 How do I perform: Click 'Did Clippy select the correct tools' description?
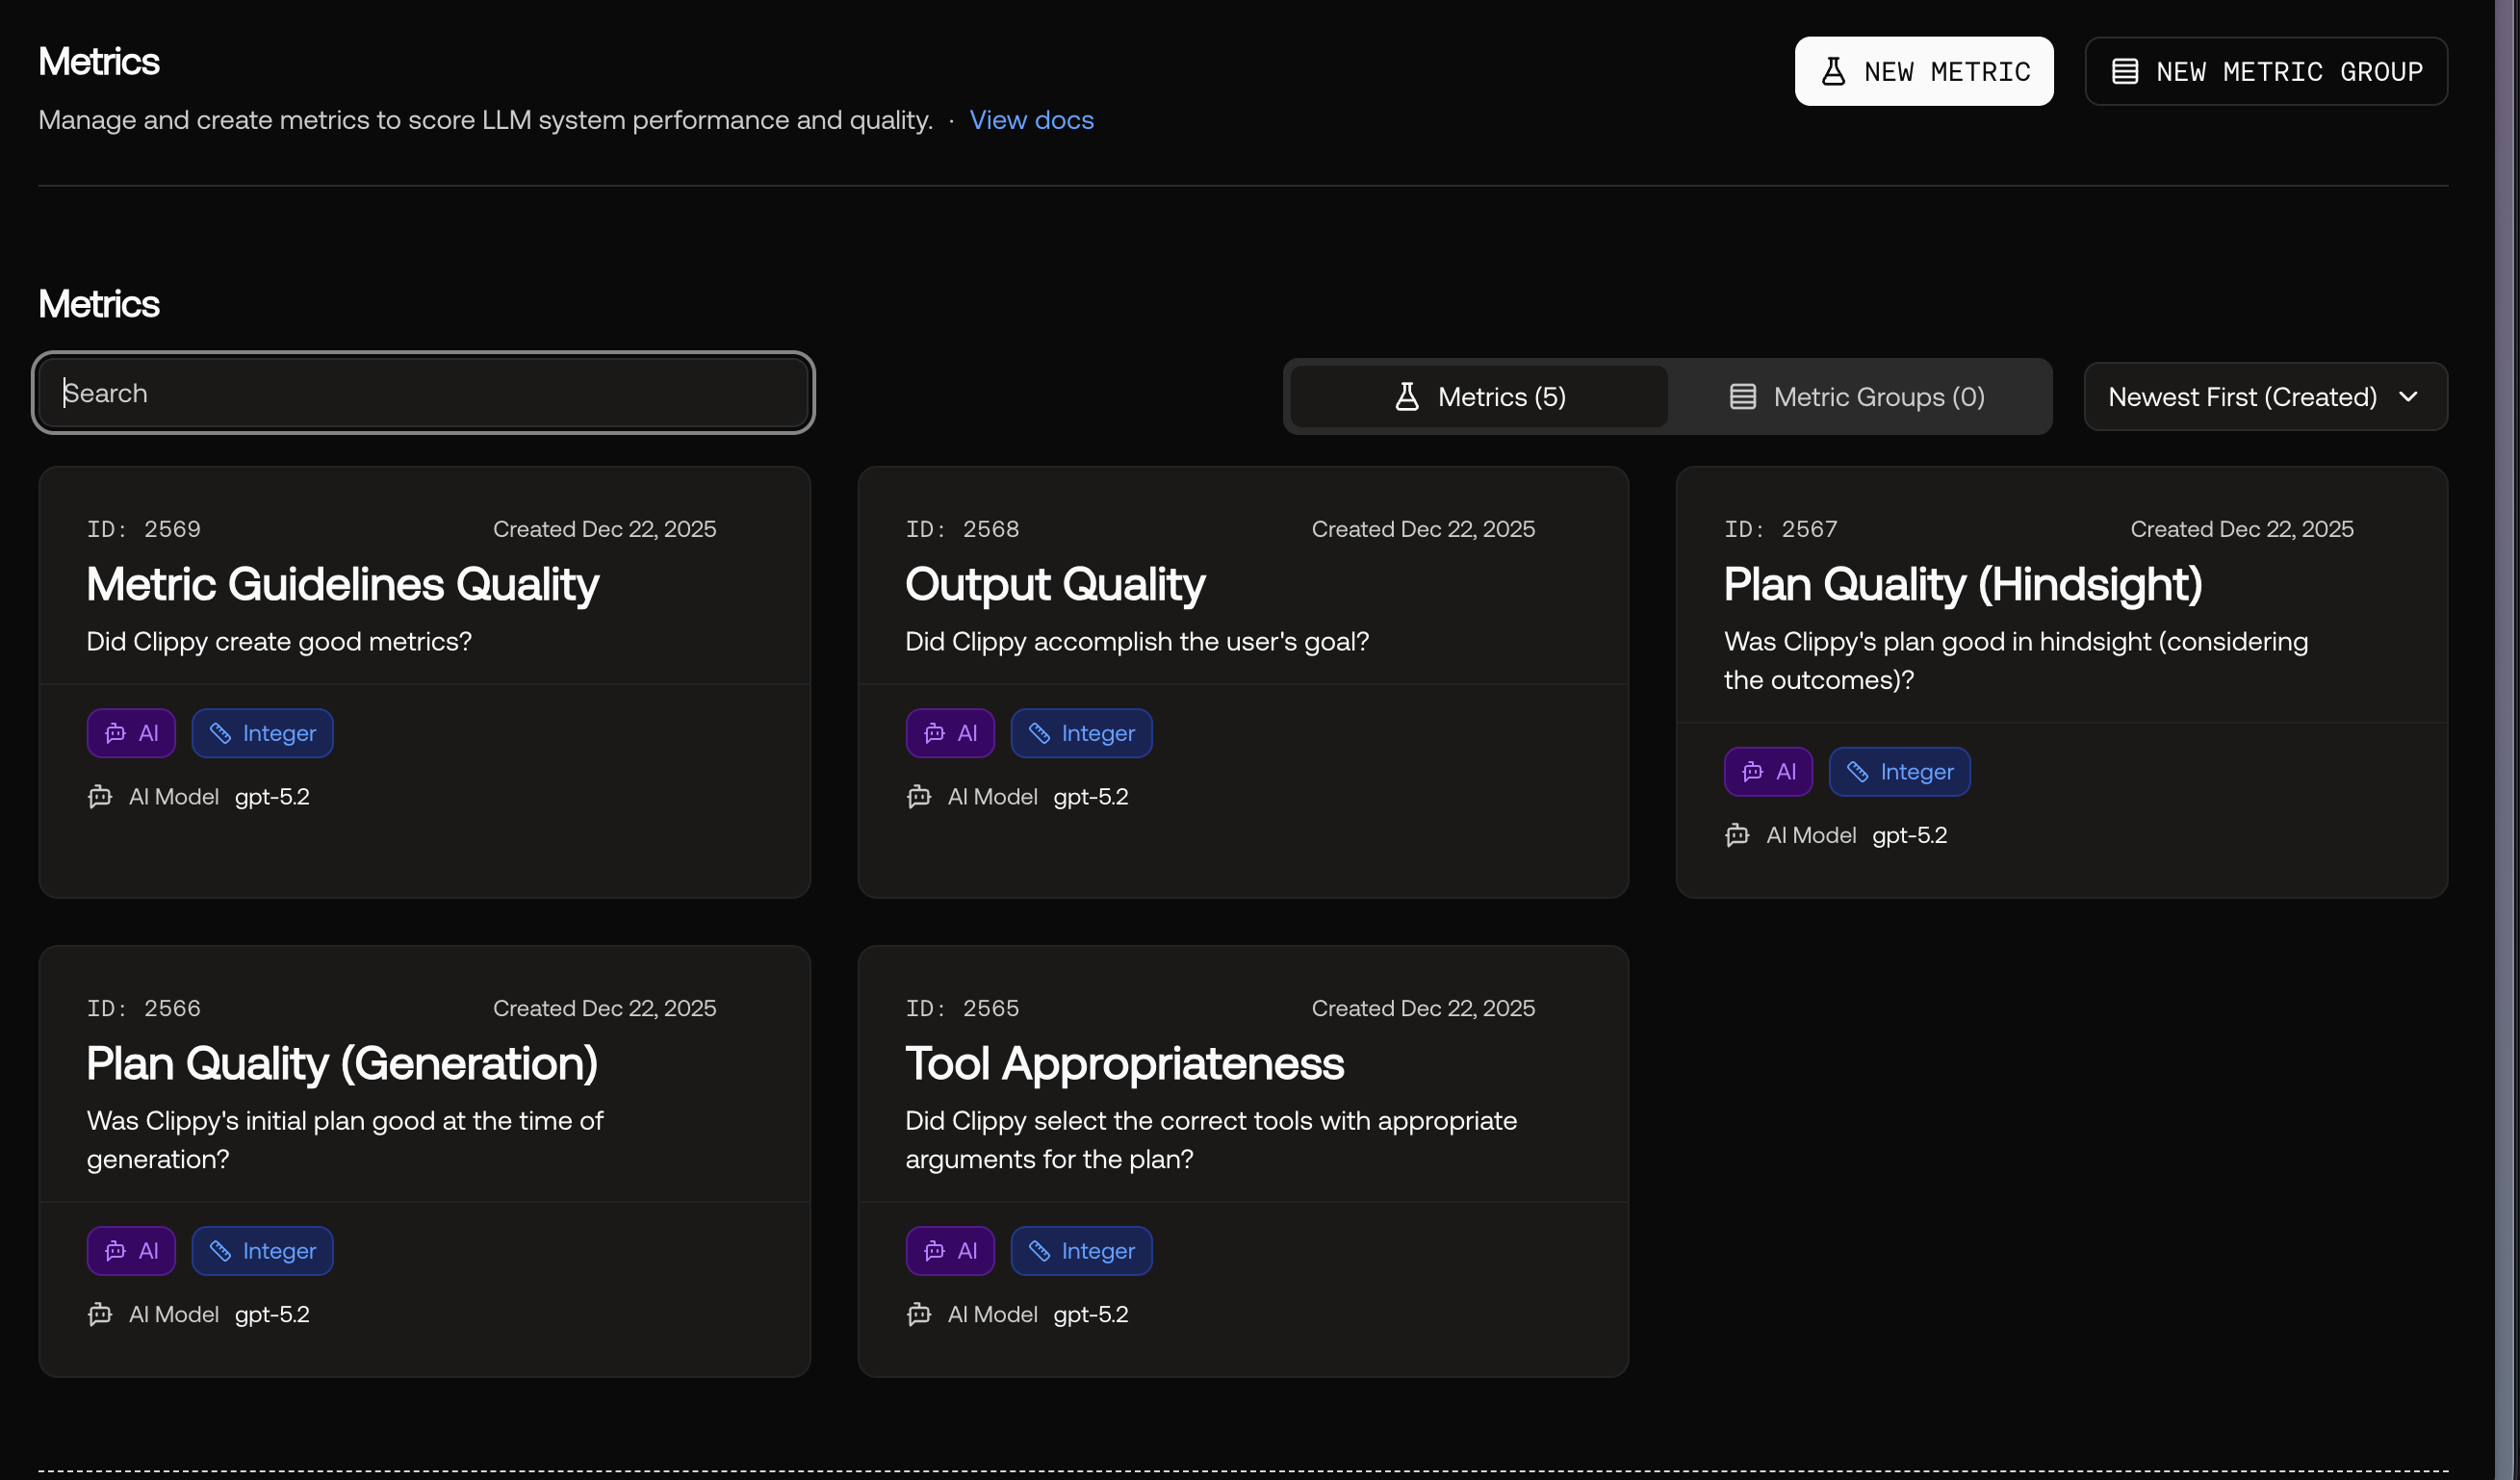tap(1211, 1139)
